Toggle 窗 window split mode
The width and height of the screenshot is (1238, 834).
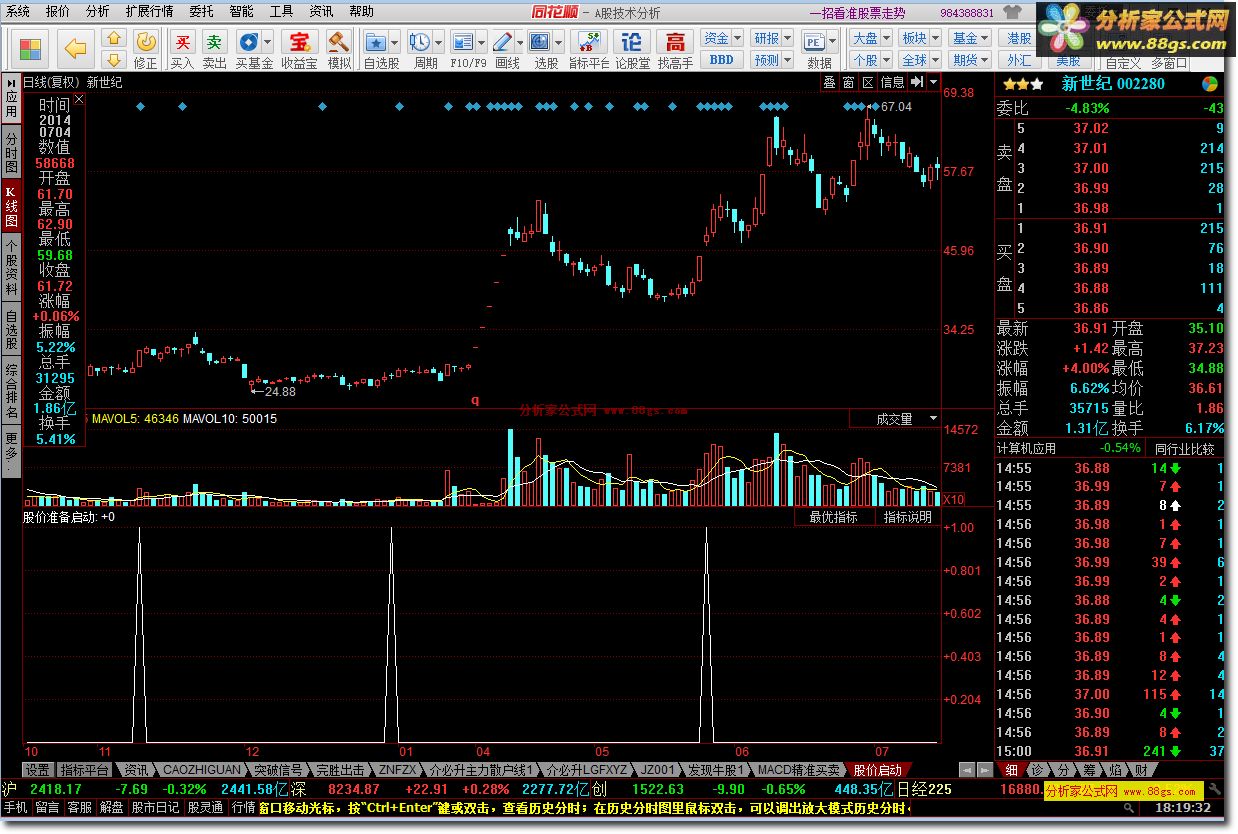[848, 82]
